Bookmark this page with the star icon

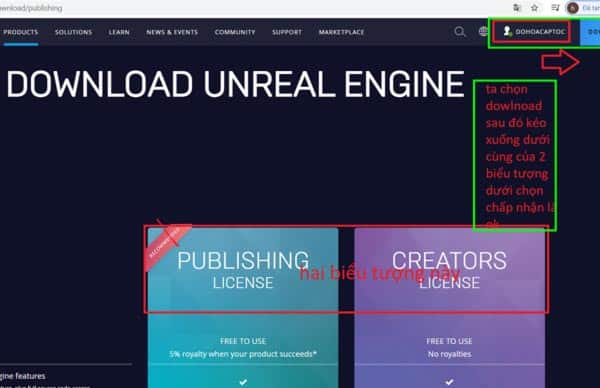tap(535, 7)
